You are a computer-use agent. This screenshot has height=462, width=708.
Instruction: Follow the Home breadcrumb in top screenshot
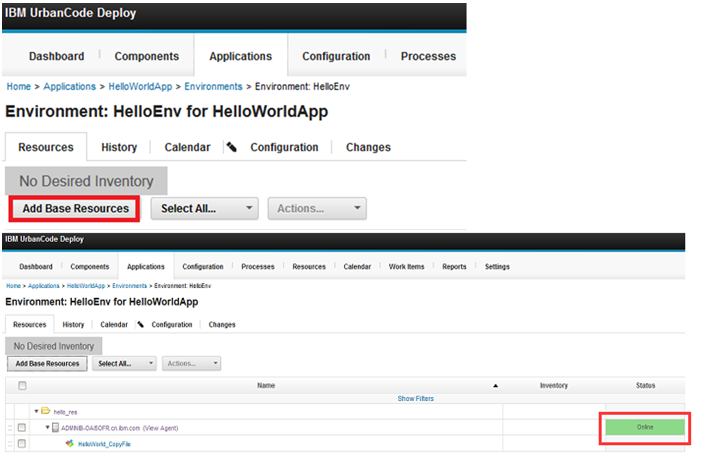pyautogui.click(x=19, y=86)
